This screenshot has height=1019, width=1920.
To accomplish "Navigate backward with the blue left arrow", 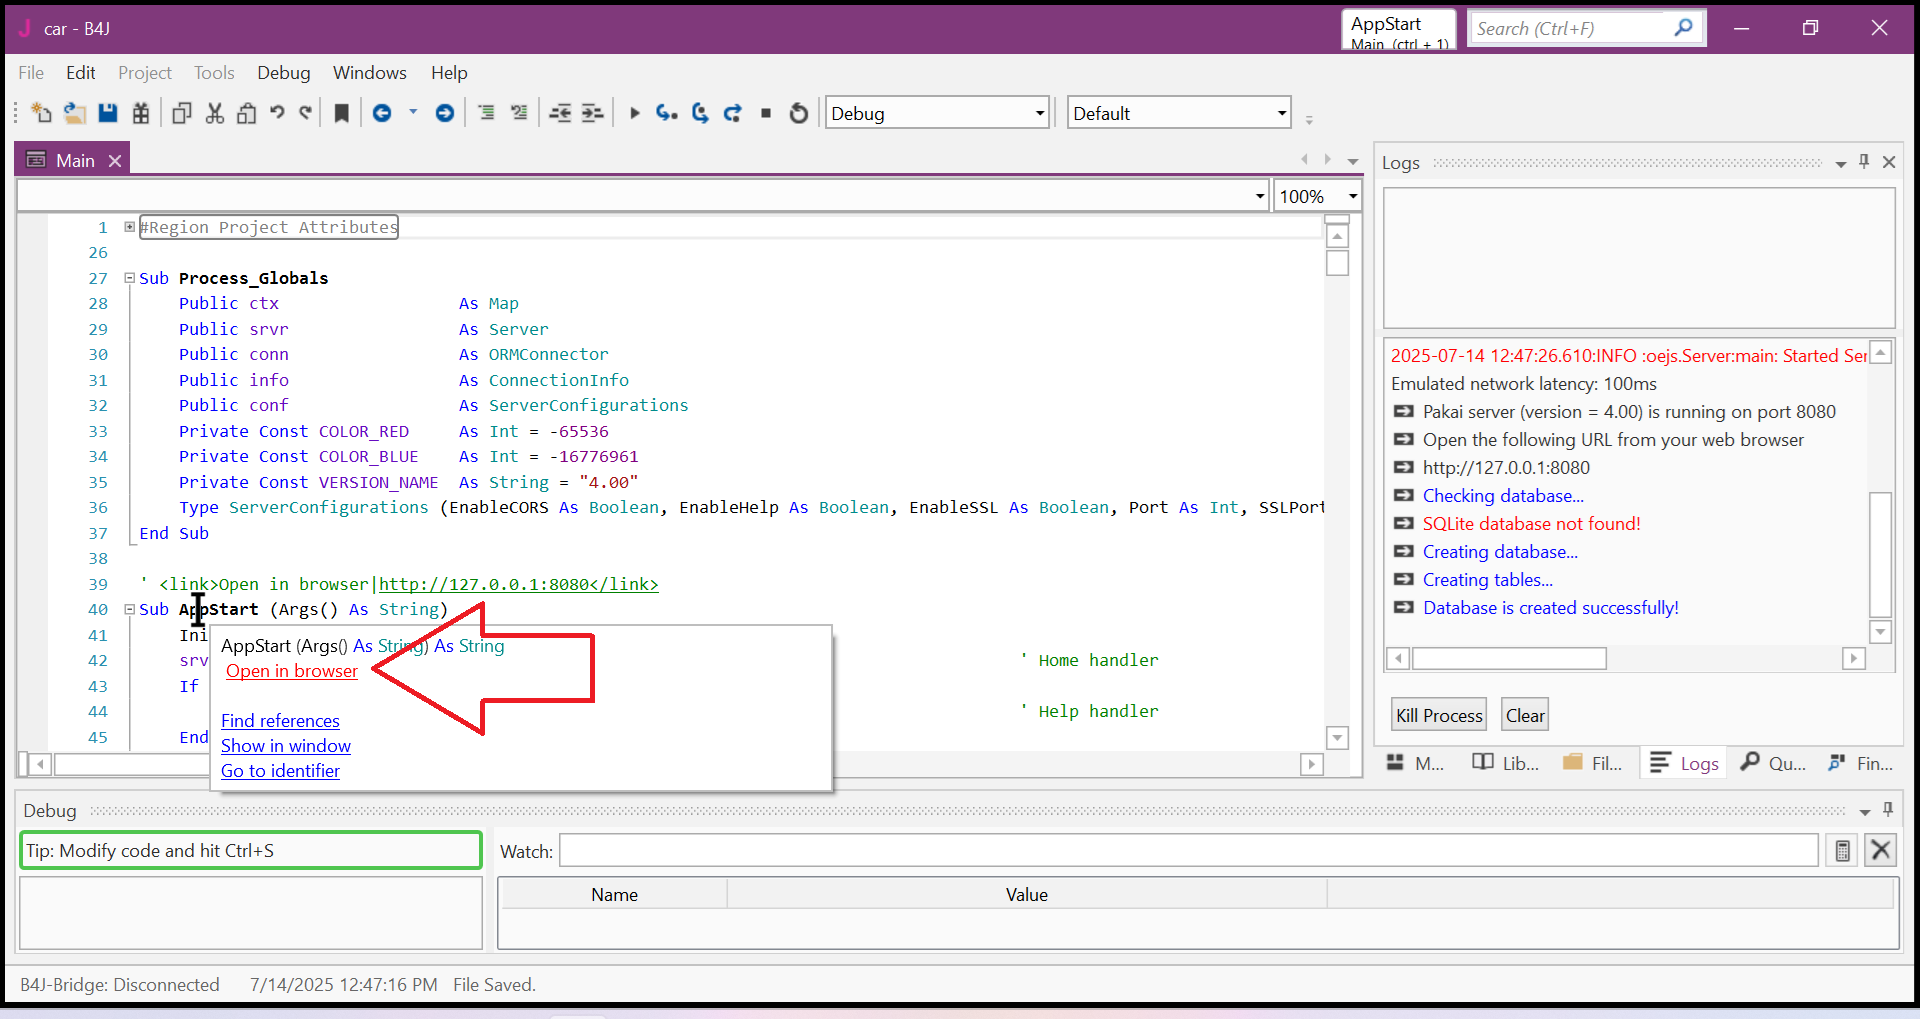I will point(382,113).
